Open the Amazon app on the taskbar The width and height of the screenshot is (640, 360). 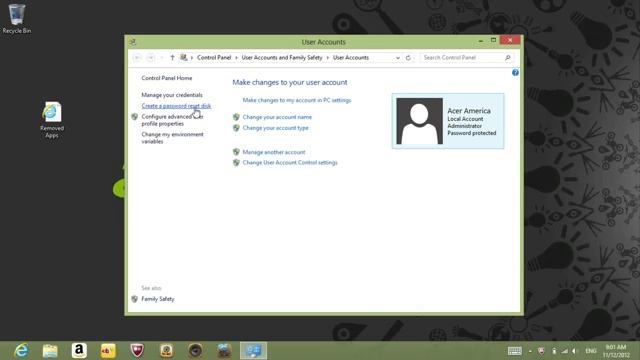click(x=79, y=351)
